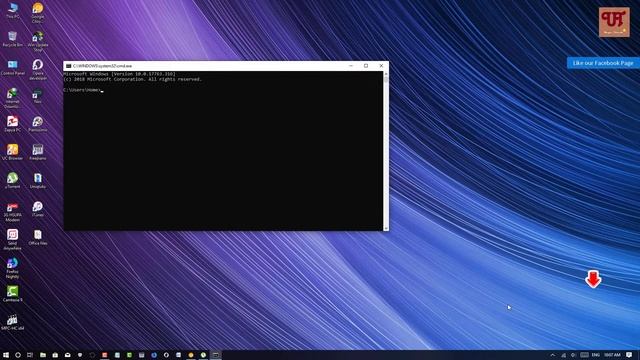The height and width of the screenshot is (360, 640).
Task: Open the Action Center notifications icon
Action: (629, 355)
